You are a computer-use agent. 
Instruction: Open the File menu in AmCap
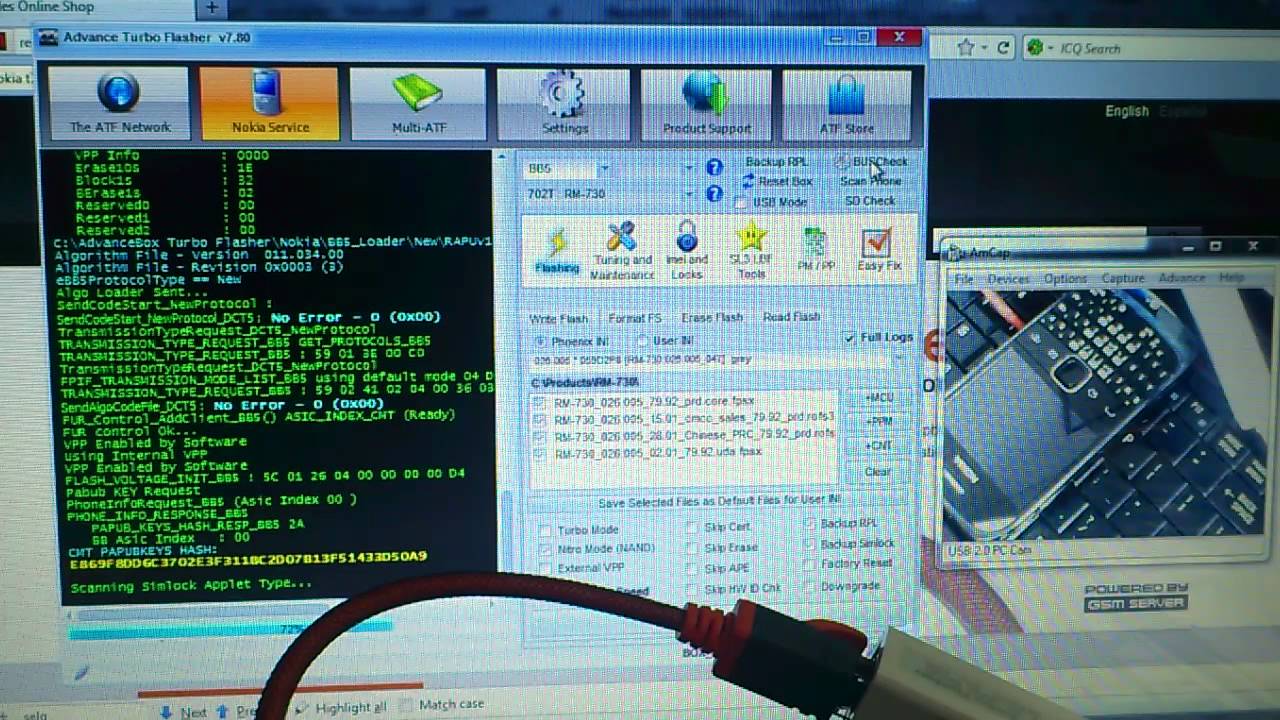pos(963,278)
